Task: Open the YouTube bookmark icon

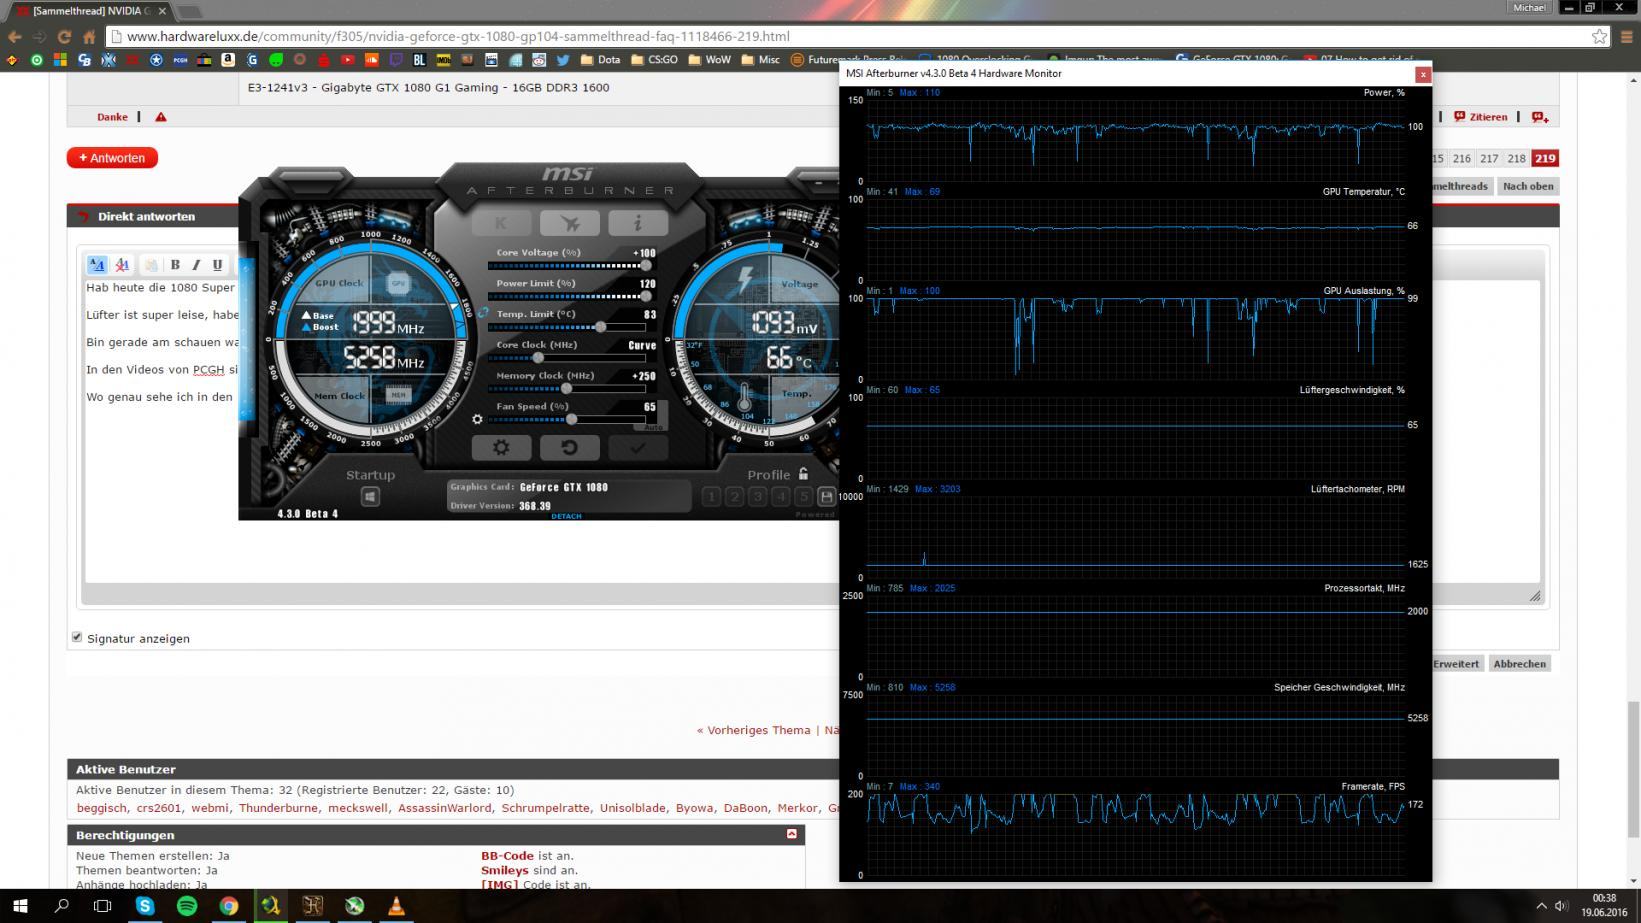Action: click(347, 60)
